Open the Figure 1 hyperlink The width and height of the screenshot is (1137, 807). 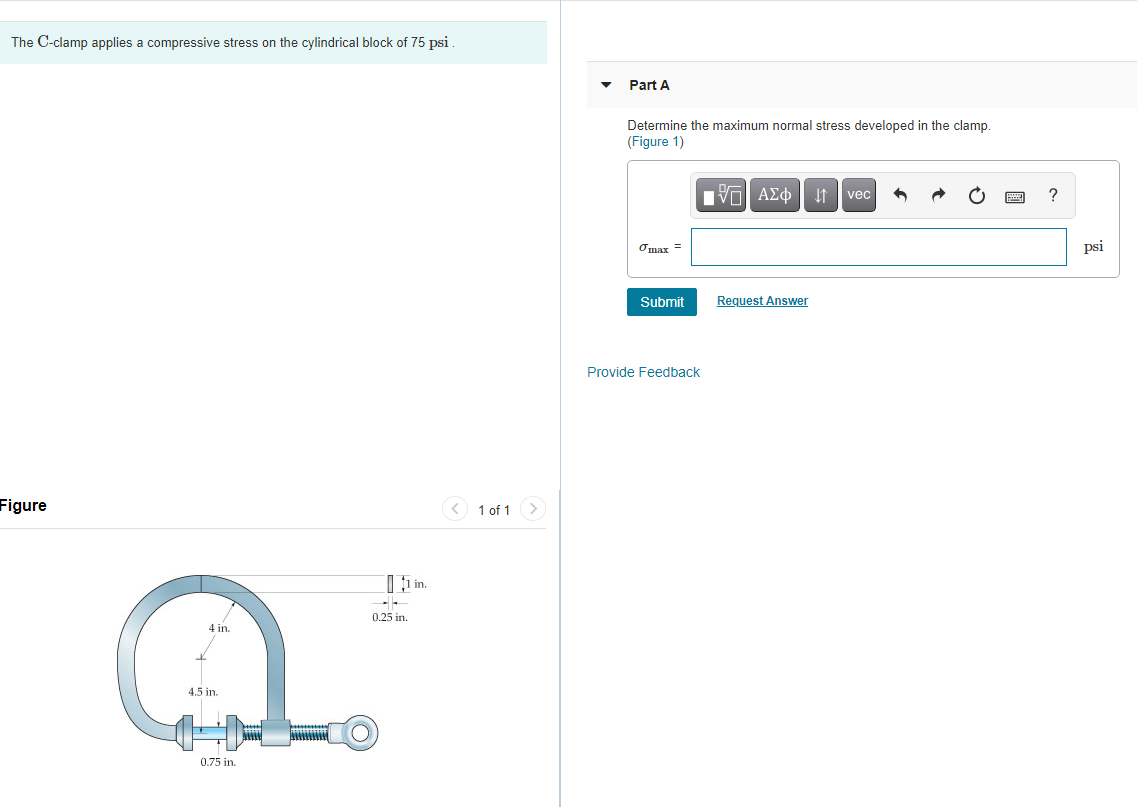tap(654, 141)
